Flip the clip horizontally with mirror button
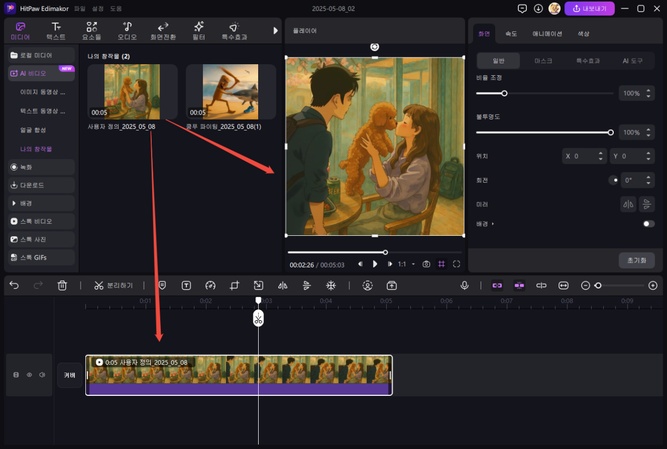The height and width of the screenshot is (449, 667). 628,205
